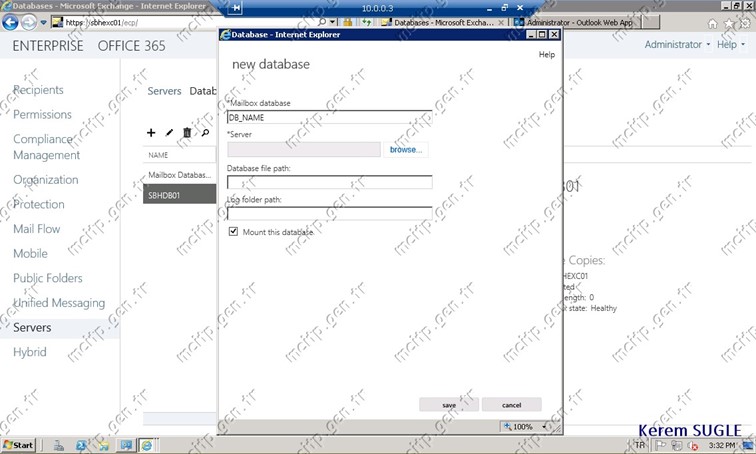Viewport: 756px width, 454px height.
Task: Click the Internet Explorer taskbar button
Action: click(147, 445)
